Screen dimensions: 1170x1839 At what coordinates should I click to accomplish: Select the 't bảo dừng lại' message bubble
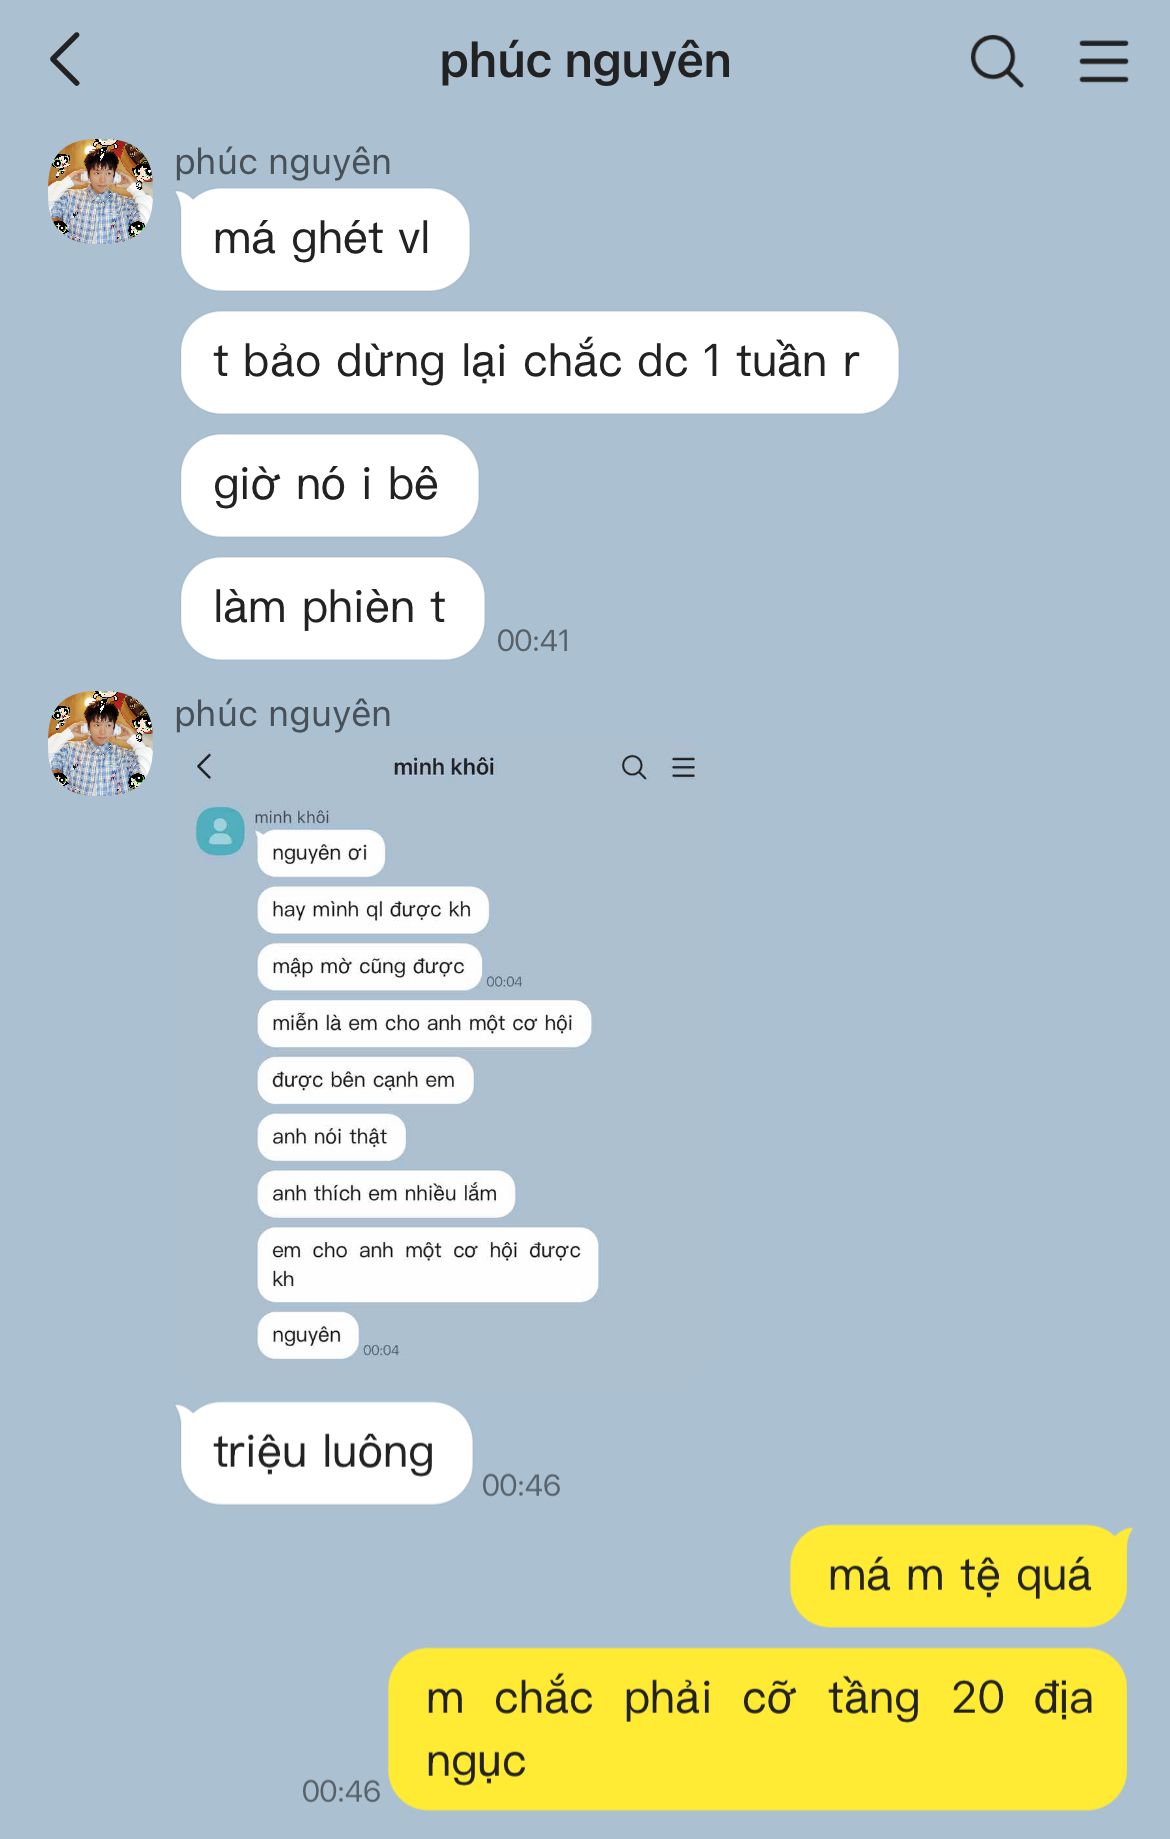click(x=539, y=362)
